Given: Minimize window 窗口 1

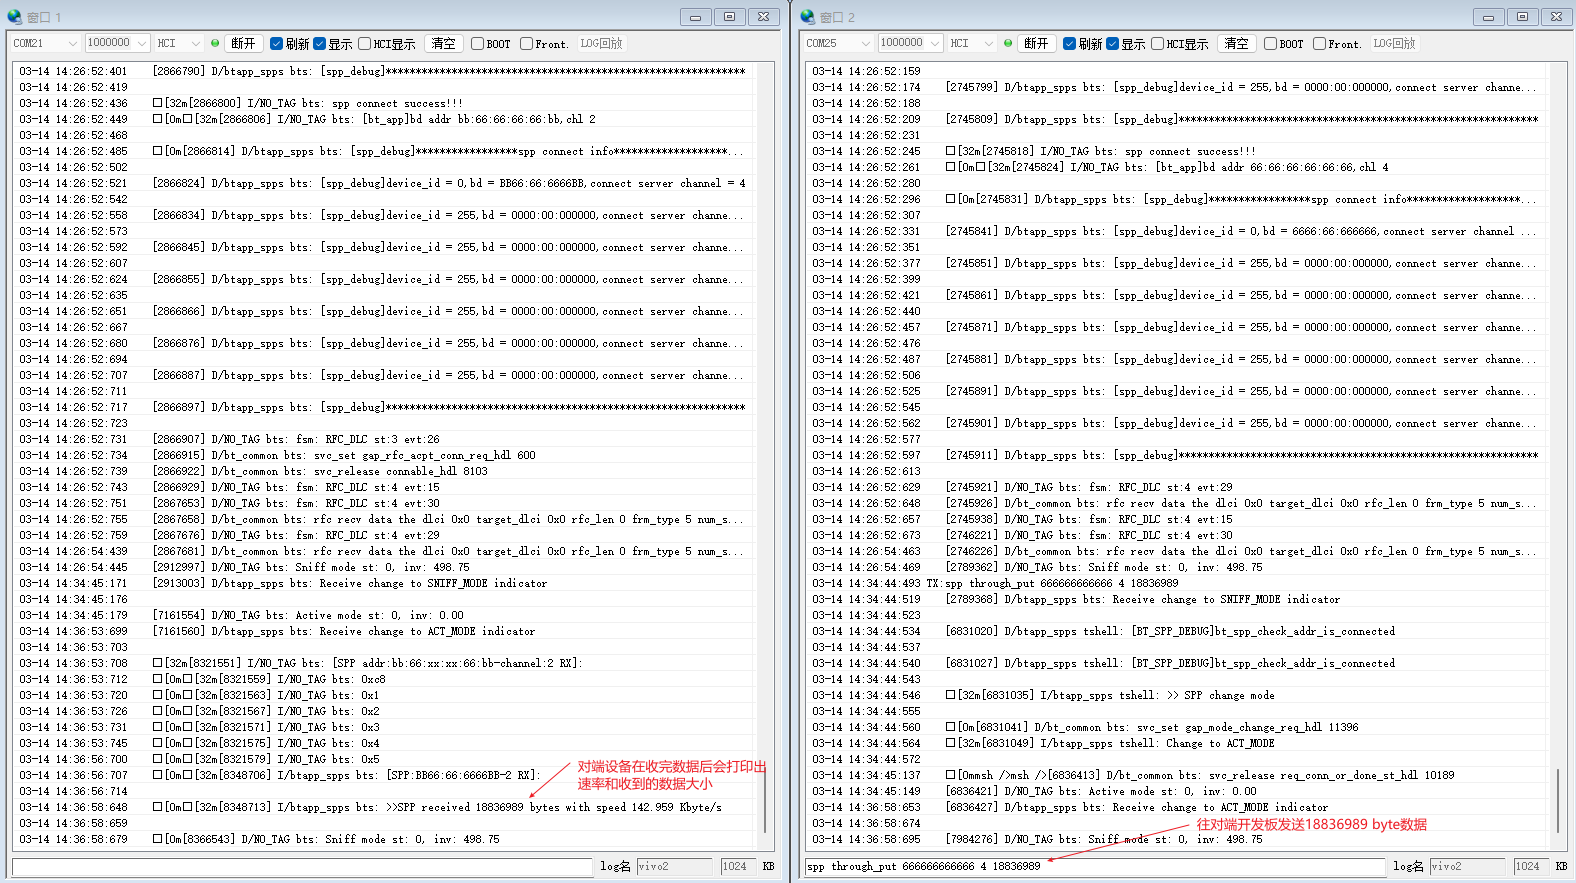Looking at the screenshot, I should (695, 17).
